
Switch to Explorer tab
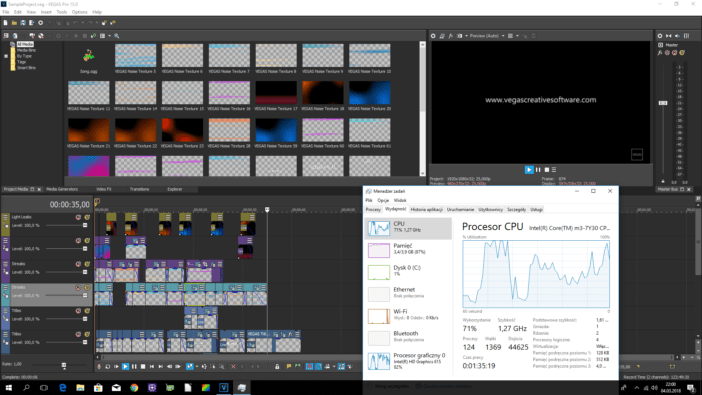(x=175, y=189)
